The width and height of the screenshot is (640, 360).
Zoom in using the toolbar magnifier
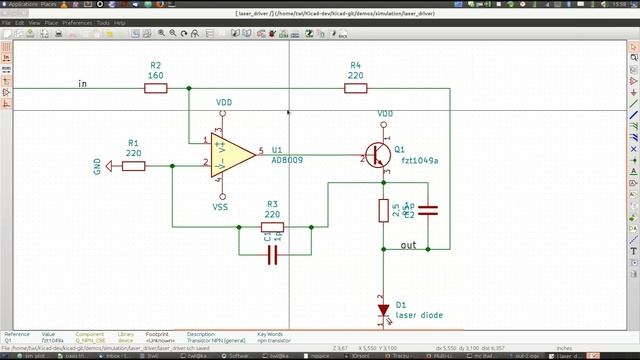[x=162, y=33]
